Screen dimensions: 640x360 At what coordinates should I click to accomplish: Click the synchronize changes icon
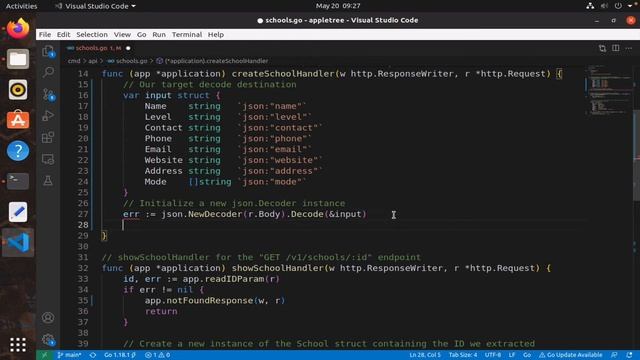click(93, 355)
